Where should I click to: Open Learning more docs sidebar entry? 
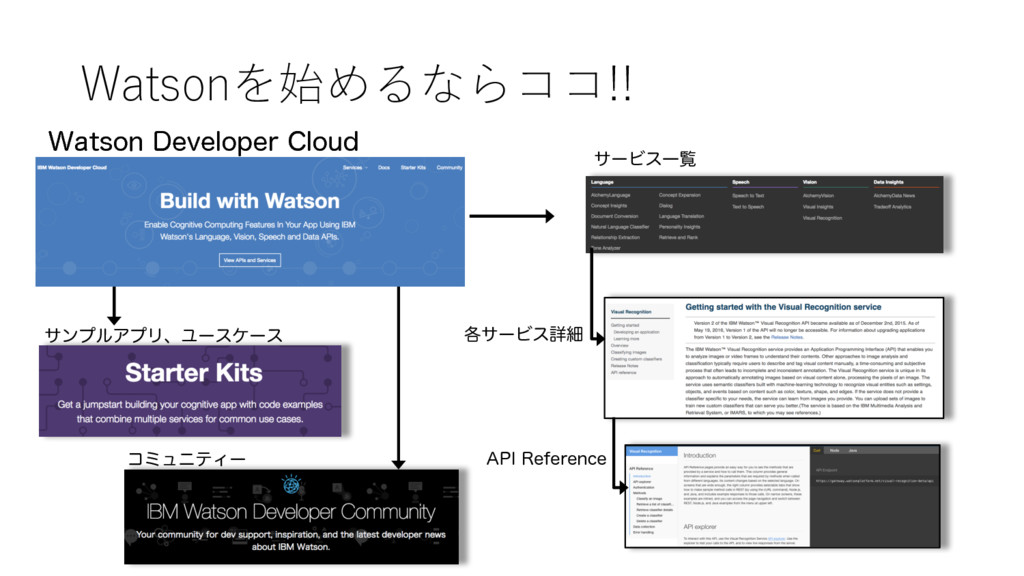(626, 338)
